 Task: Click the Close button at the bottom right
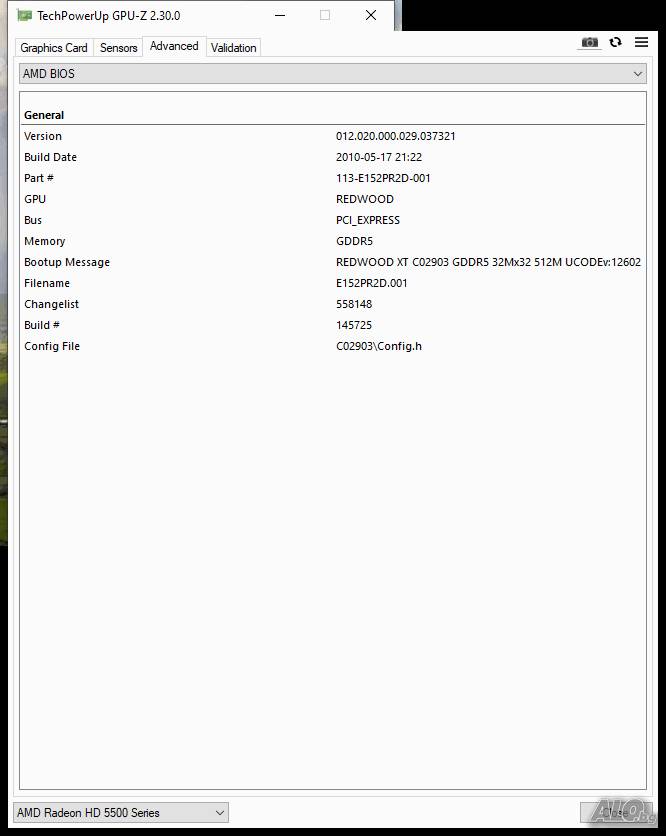(616, 813)
